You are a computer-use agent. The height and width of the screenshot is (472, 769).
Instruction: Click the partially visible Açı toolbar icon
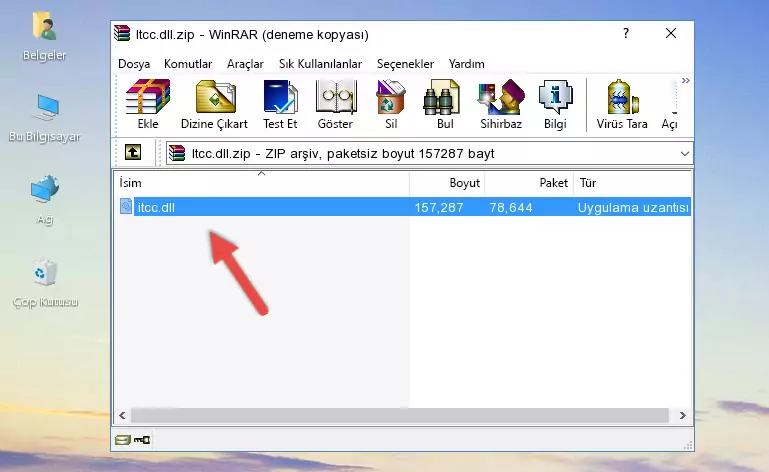[670, 105]
